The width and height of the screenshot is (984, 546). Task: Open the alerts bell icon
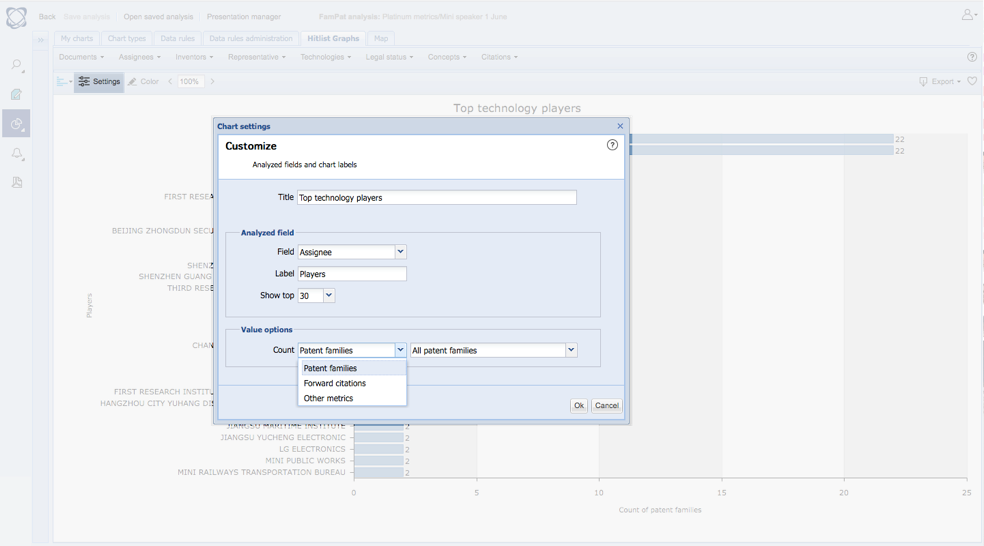coord(16,154)
